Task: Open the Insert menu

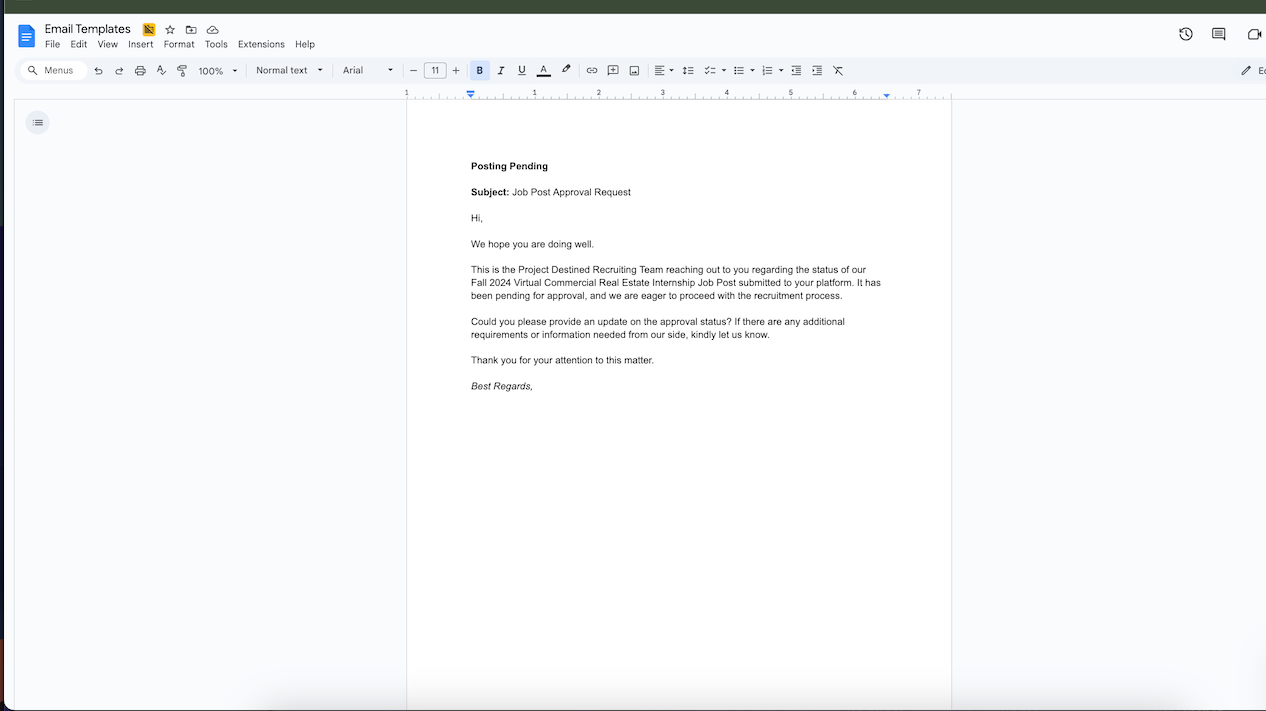Action: 141,44
